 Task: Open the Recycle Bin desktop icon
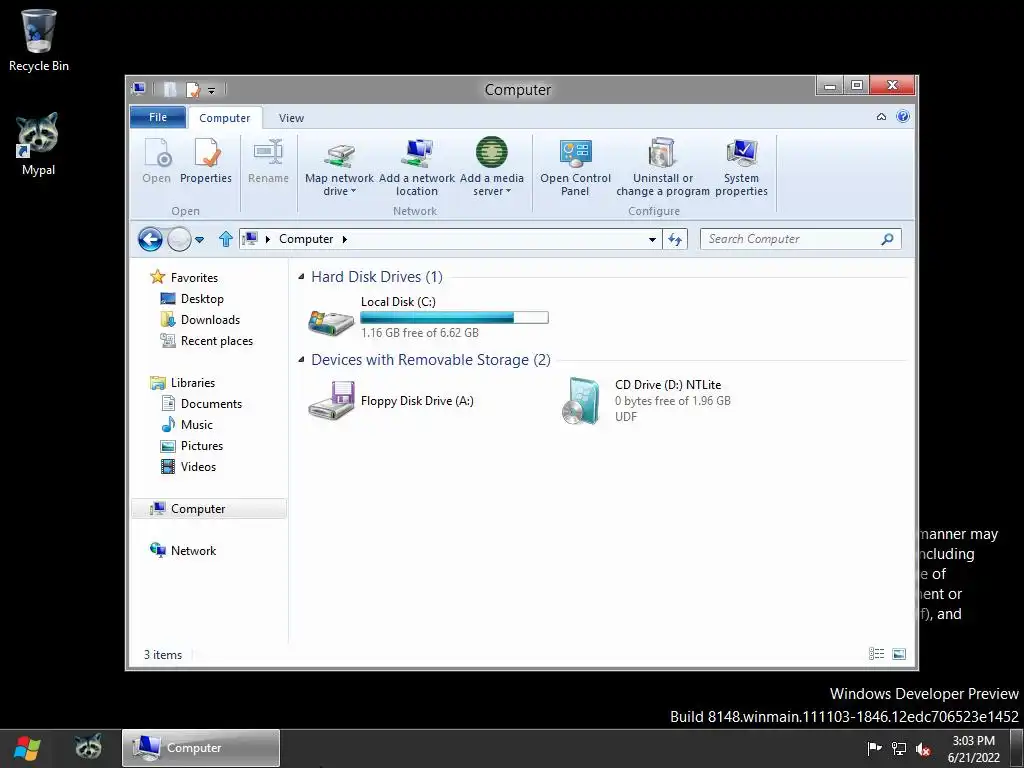(39, 40)
